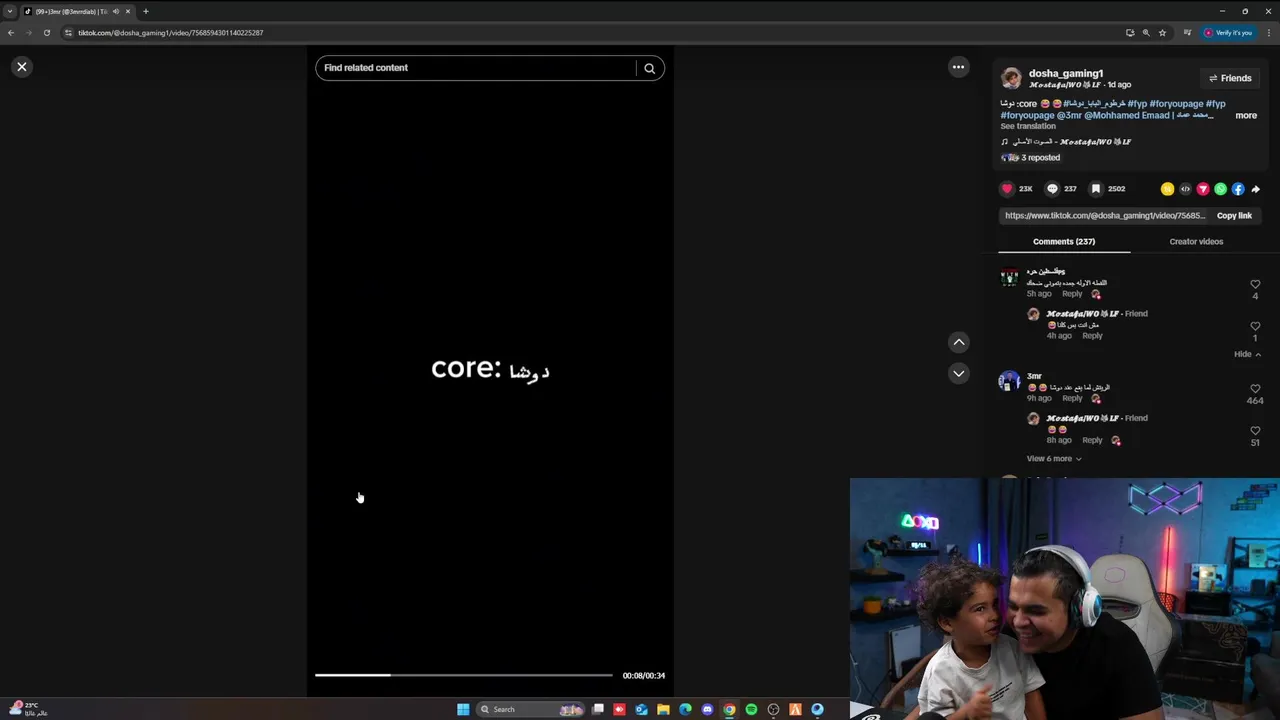Like the 4h ago reply comment
The width and height of the screenshot is (1280, 720).
1255,326
